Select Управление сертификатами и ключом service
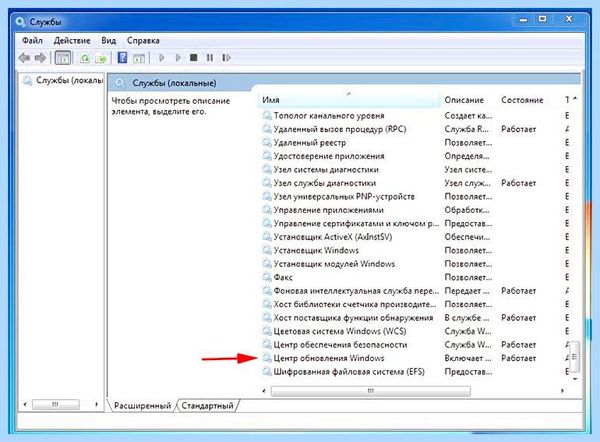 (x=356, y=223)
